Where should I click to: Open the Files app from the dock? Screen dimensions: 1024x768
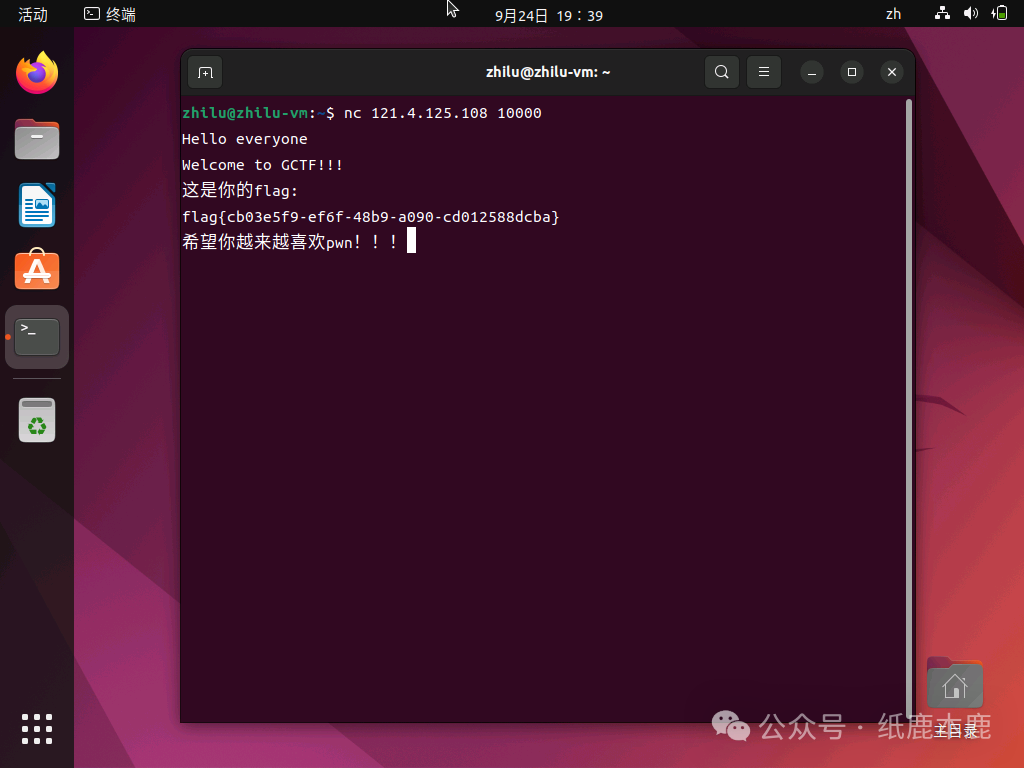[x=36, y=139]
